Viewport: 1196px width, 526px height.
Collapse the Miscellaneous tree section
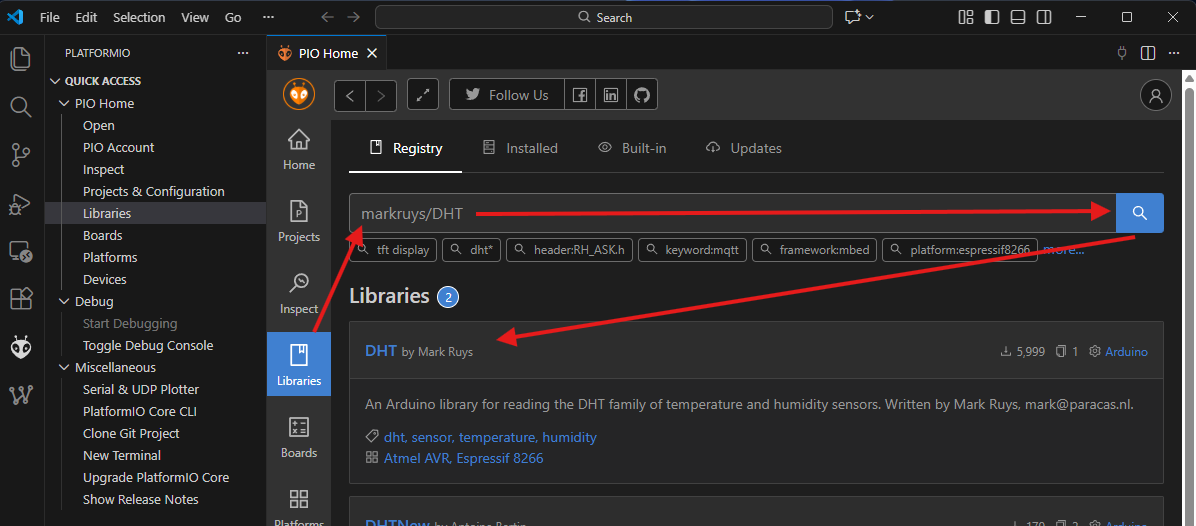[x=64, y=368]
